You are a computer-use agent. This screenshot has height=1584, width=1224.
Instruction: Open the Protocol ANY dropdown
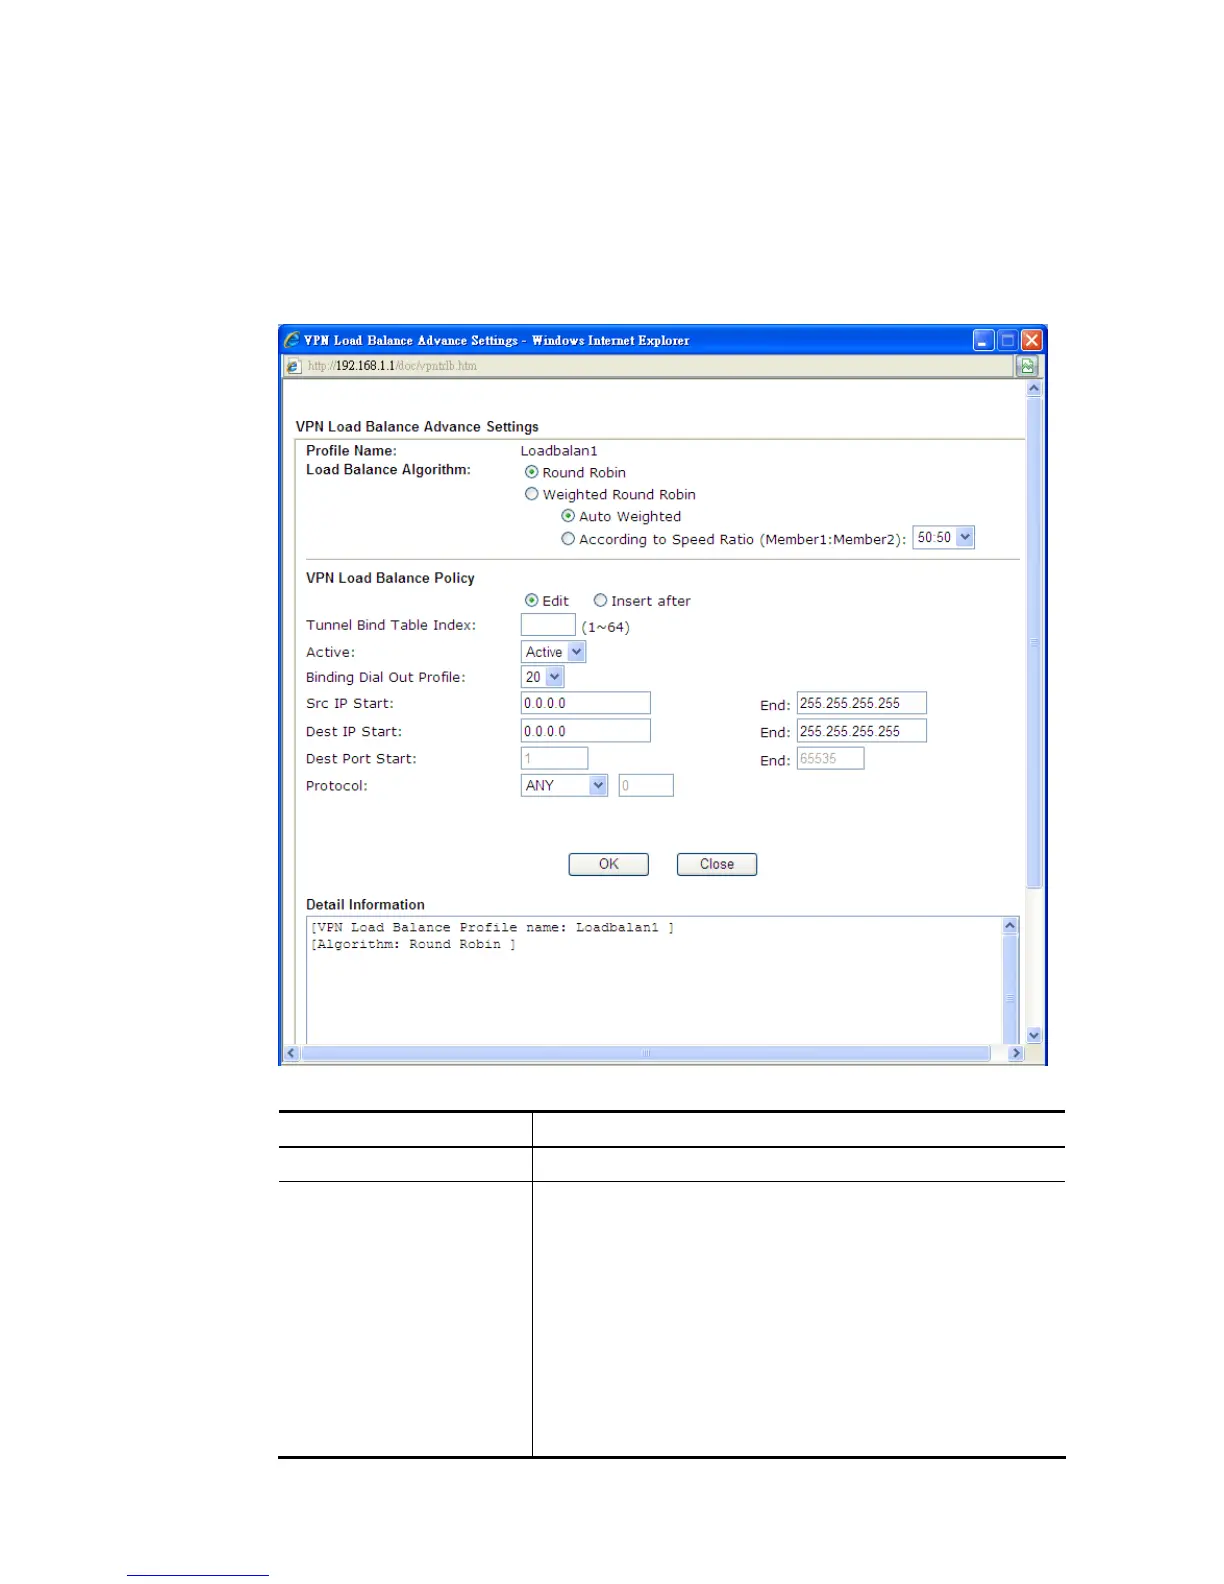[x=564, y=785]
